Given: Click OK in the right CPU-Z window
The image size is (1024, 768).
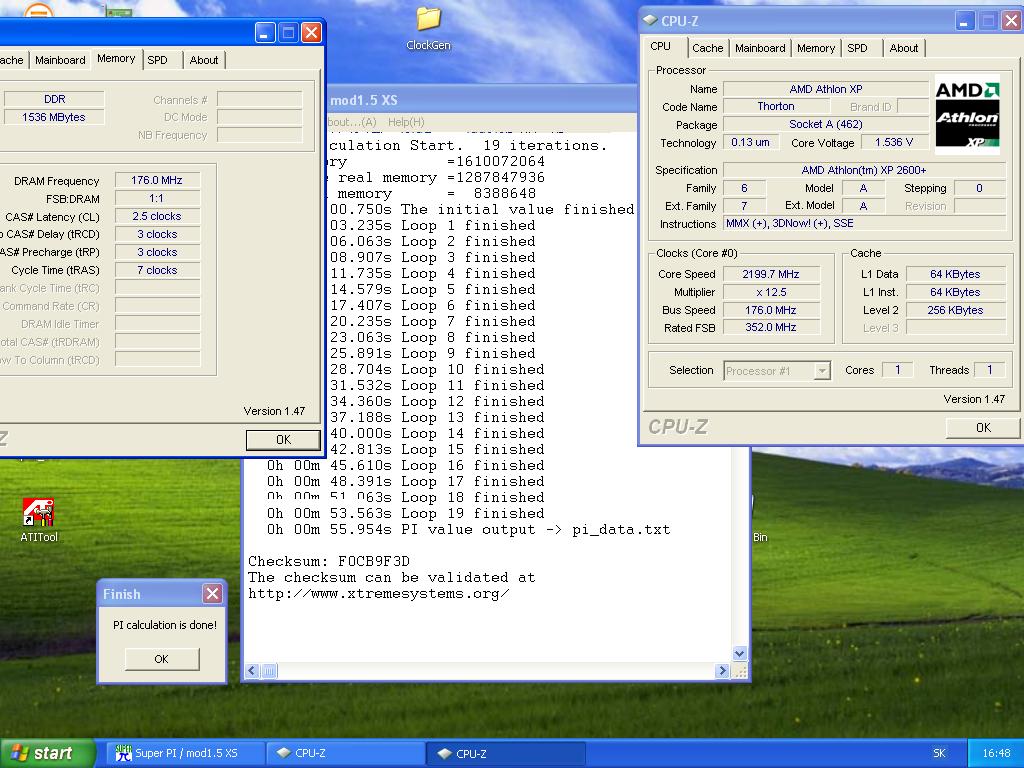Looking at the screenshot, I should pyautogui.click(x=982, y=427).
